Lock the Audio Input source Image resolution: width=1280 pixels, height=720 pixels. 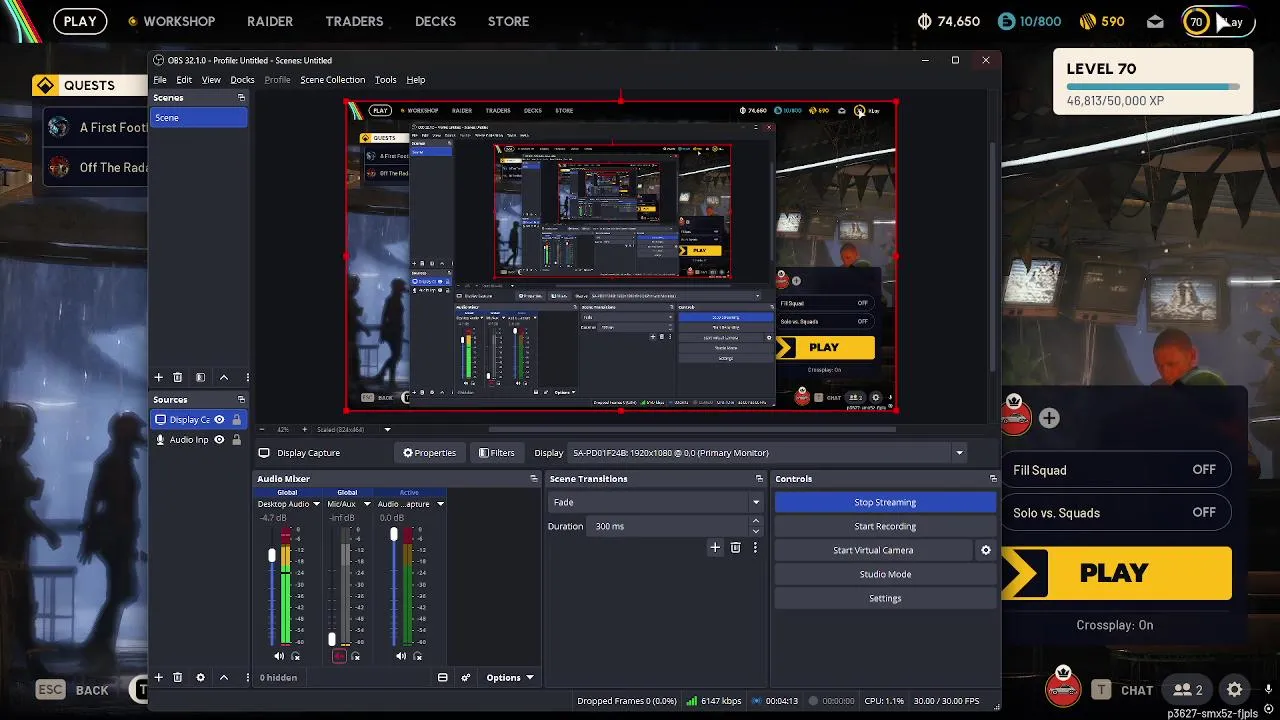click(x=237, y=440)
